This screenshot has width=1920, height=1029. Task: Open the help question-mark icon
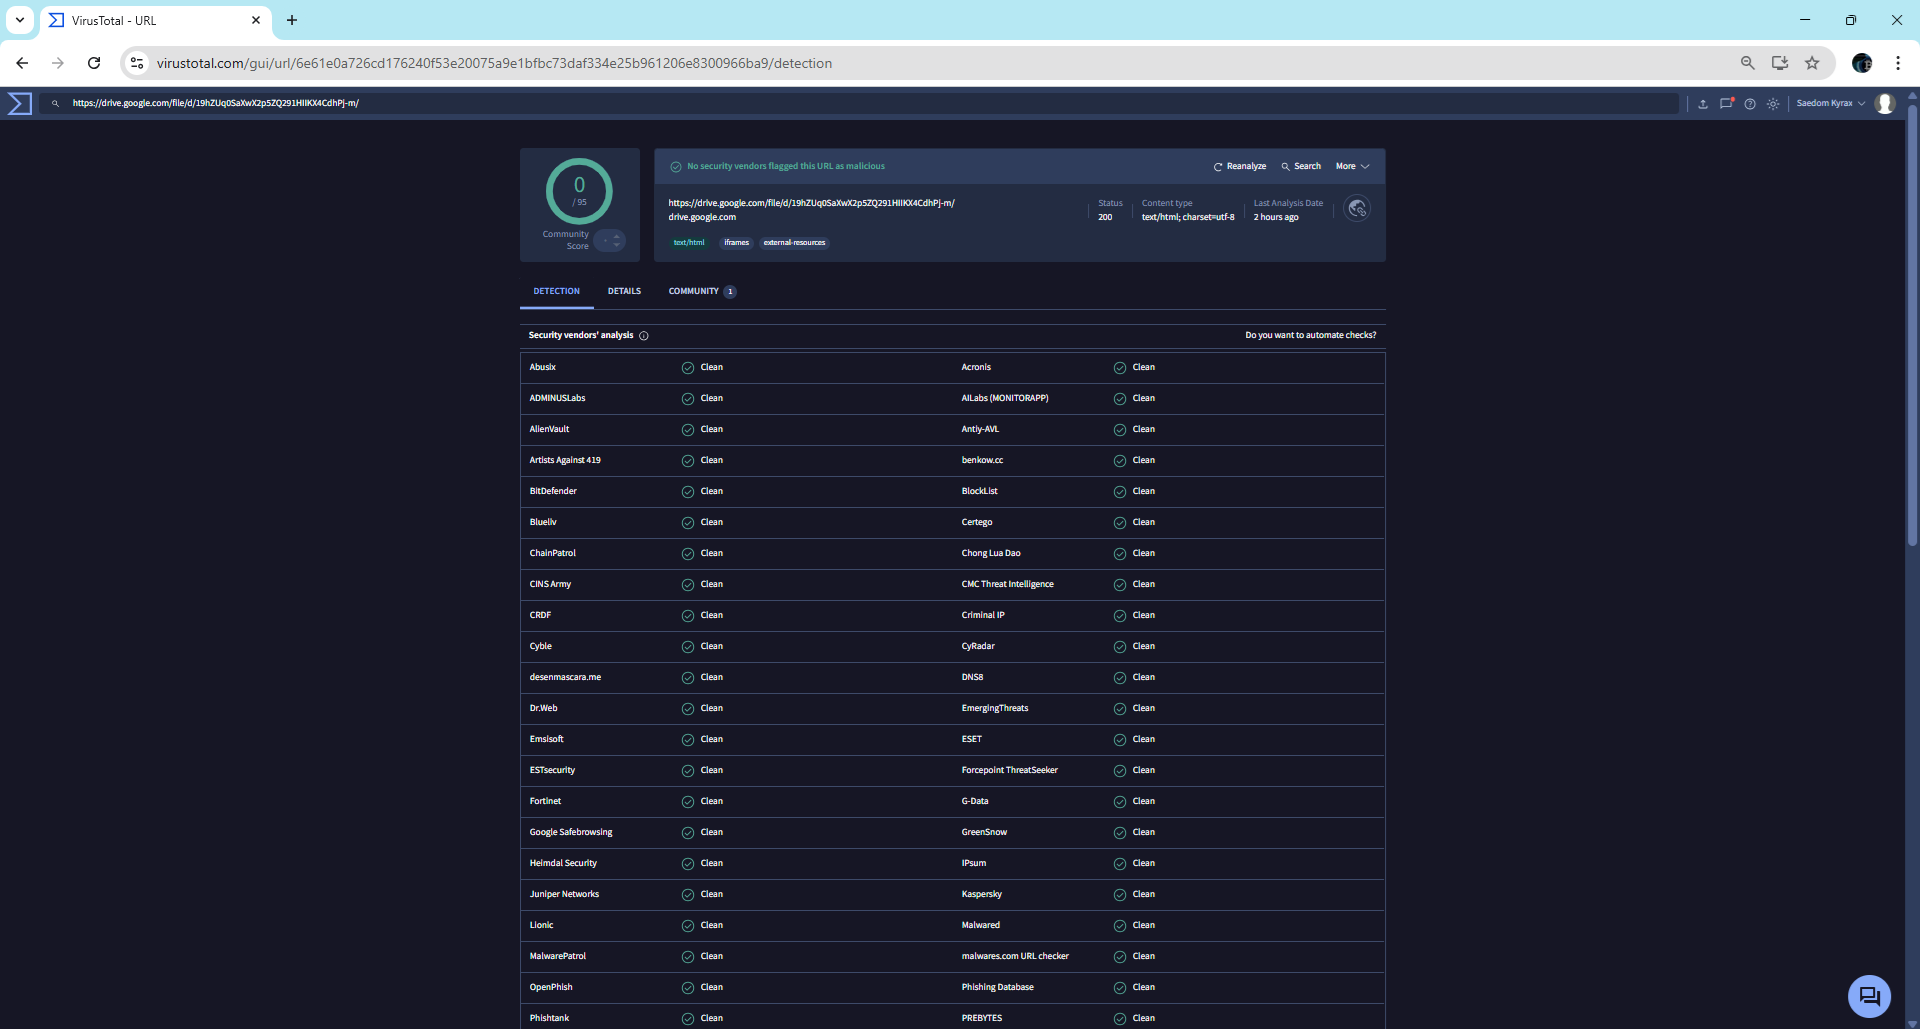tap(1750, 104)
